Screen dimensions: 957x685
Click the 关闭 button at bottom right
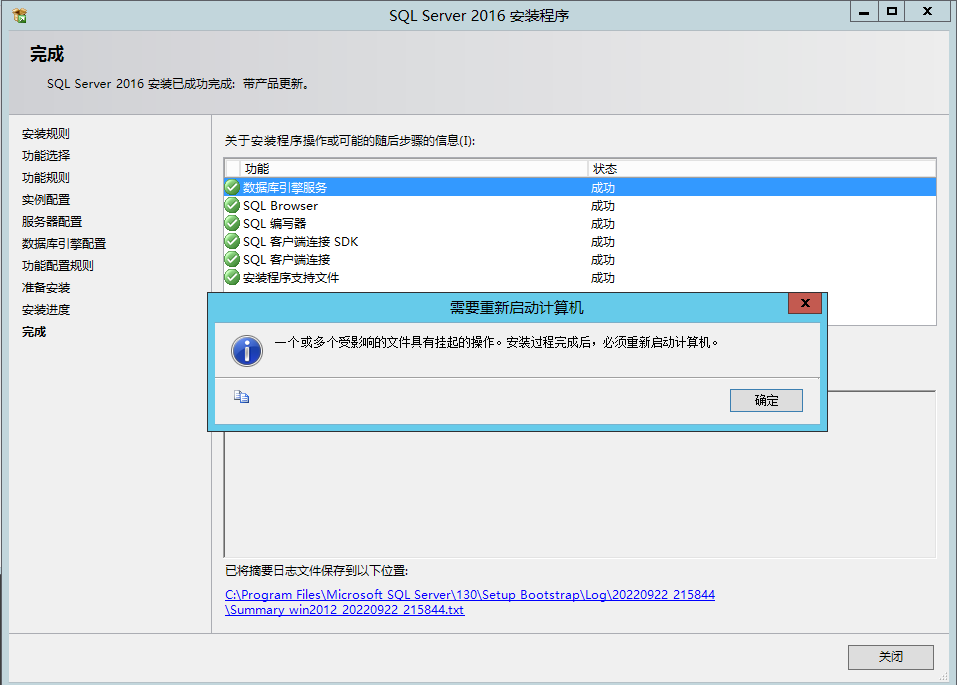click(890, 657)
